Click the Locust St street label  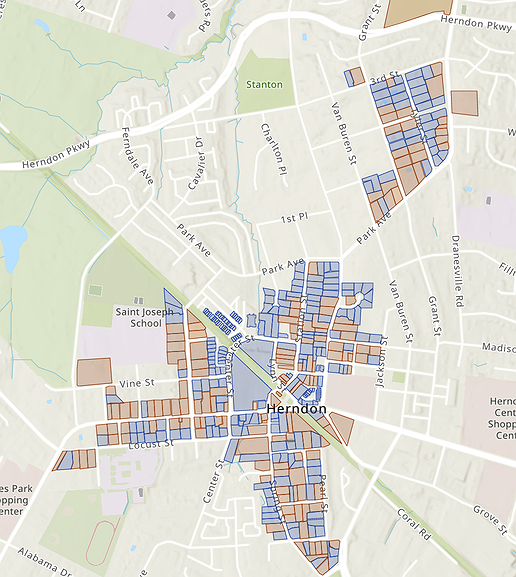pos(151,443)
